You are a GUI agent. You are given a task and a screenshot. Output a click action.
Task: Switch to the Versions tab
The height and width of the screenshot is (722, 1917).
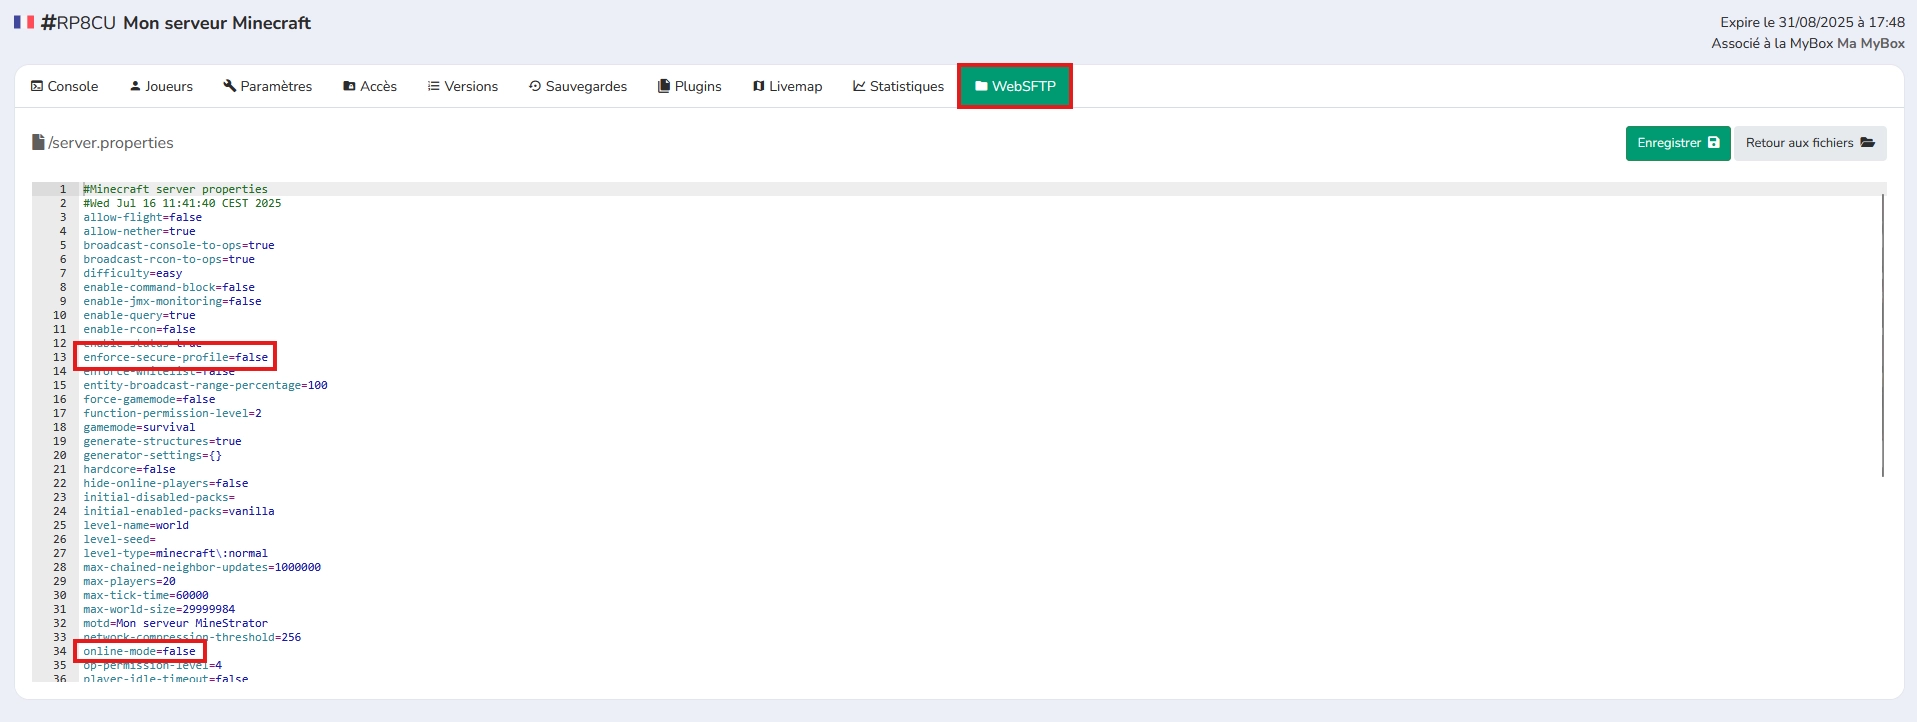pos(462,86)
